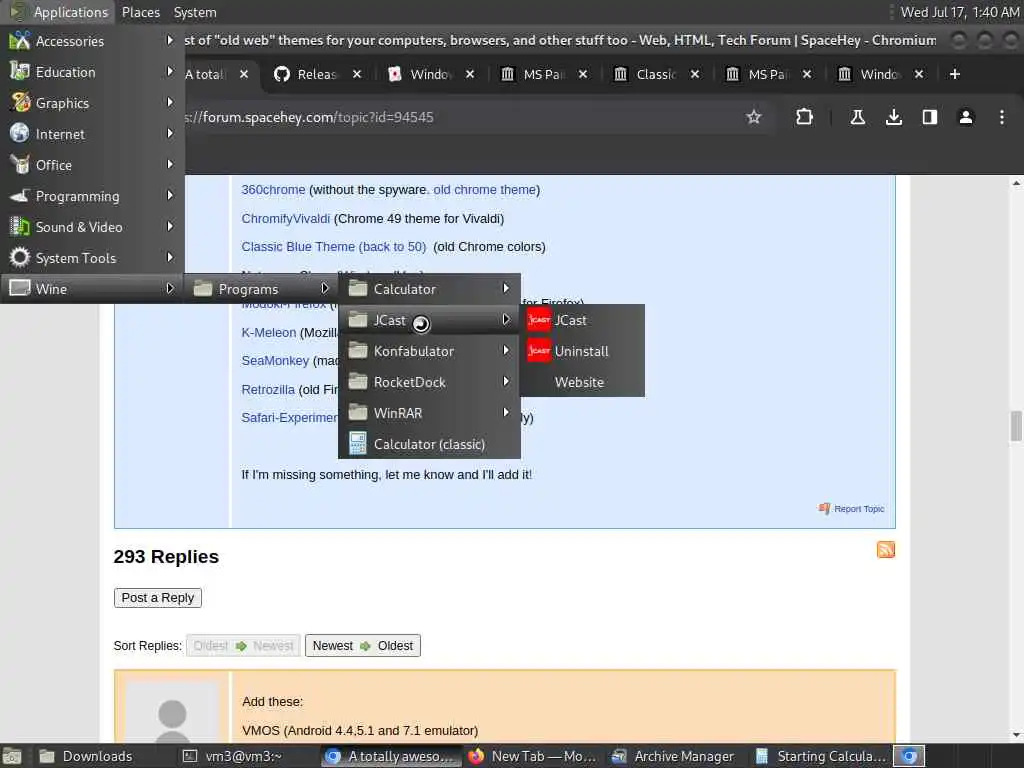Open the Internet menu category
The image size is (1024, 768).
point(92,134)
